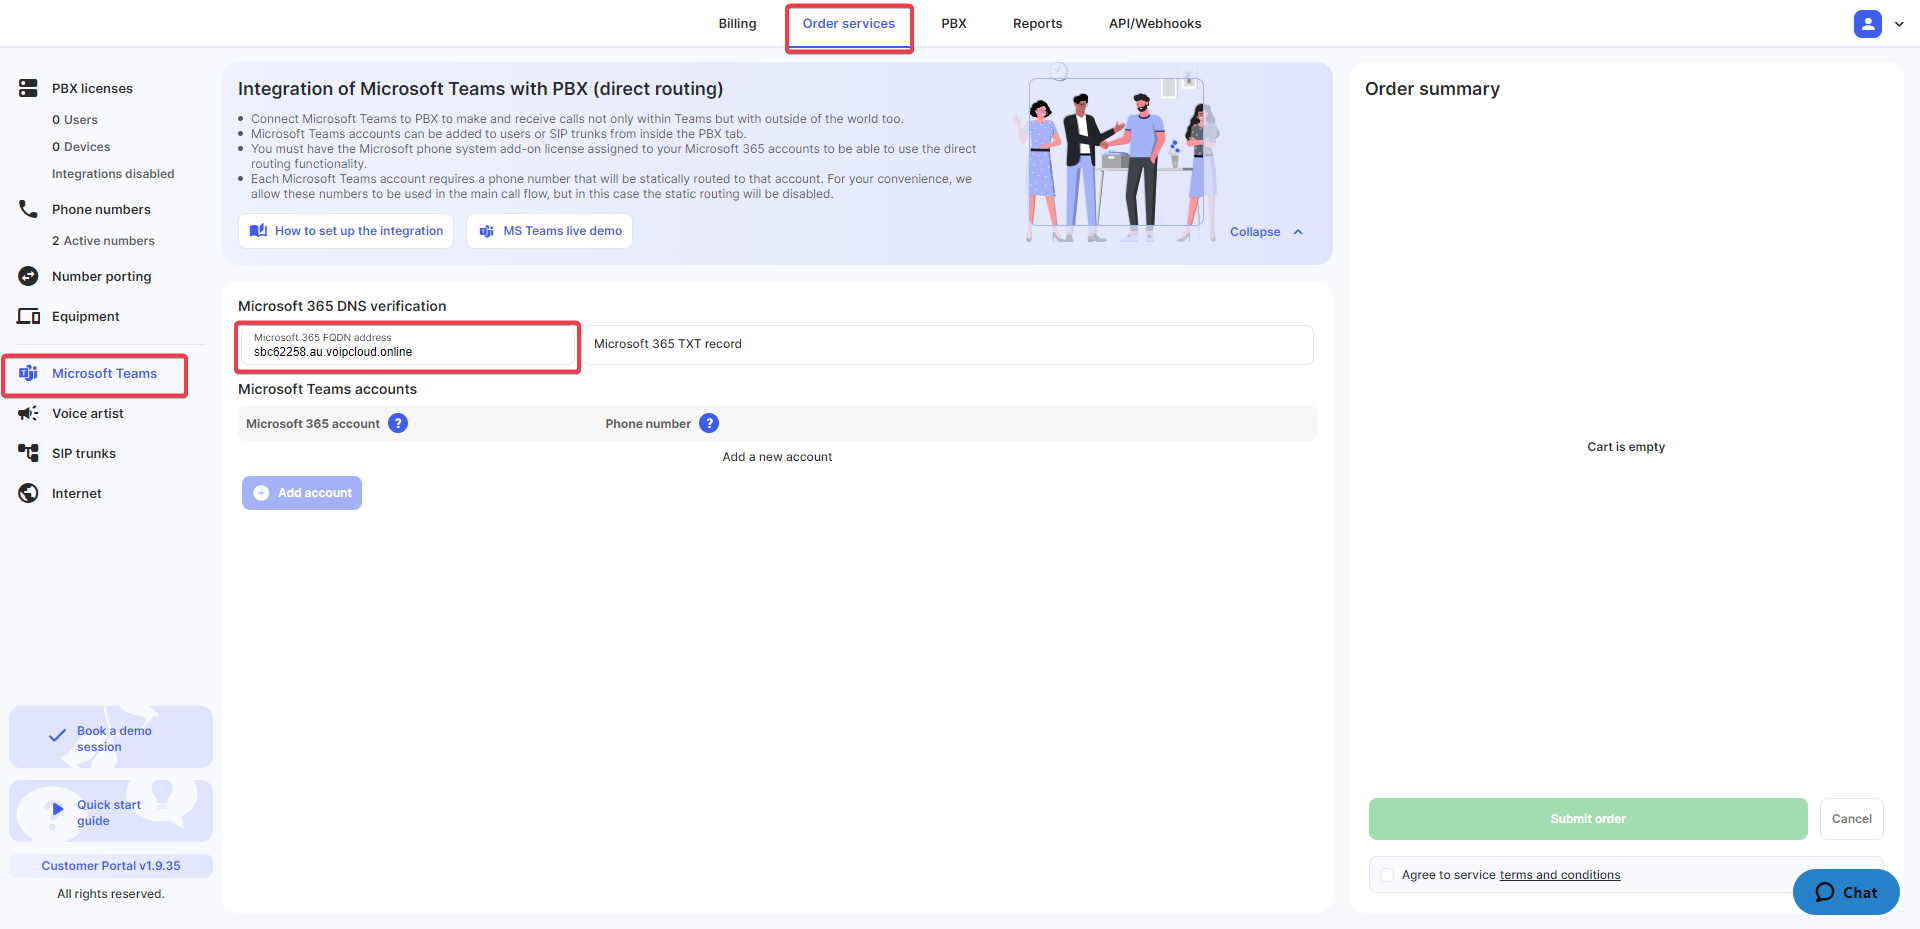Open the user profile dropdown arrow
The width and height of the screenshot is (1920, 929).
tap(1898, 24)
